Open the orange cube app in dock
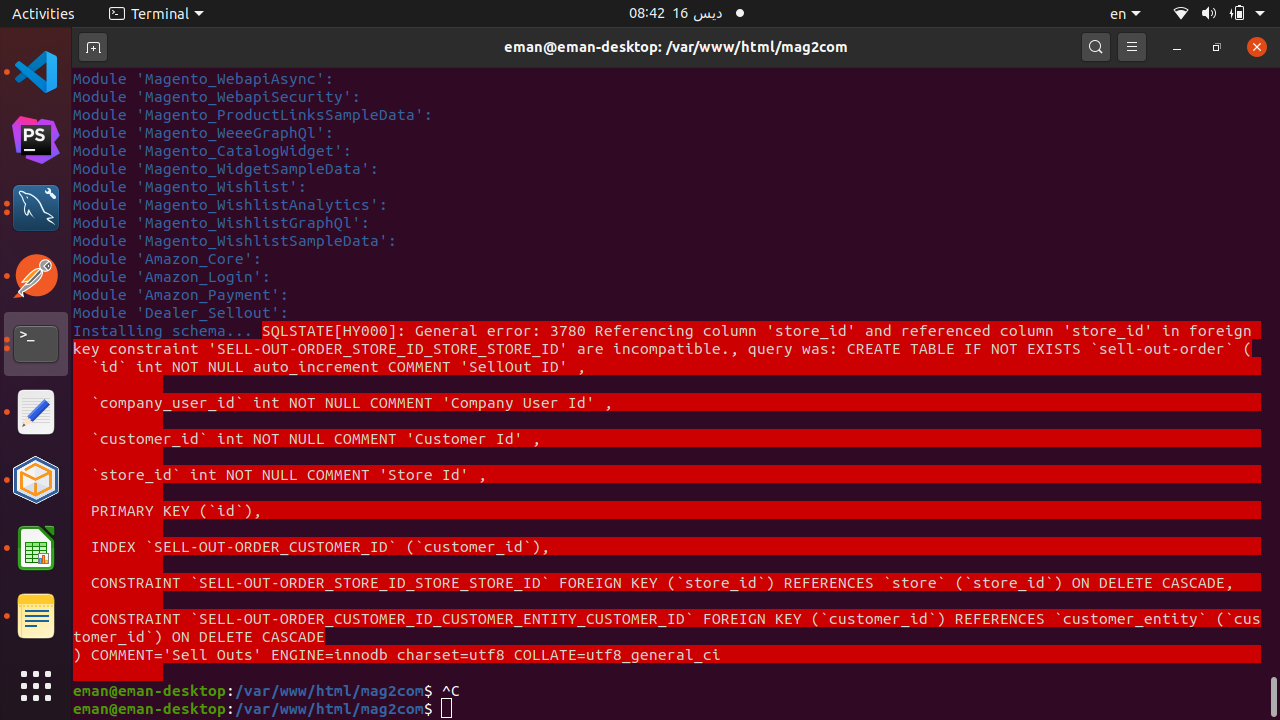The image size is (1280, 720). click(36, 481)
